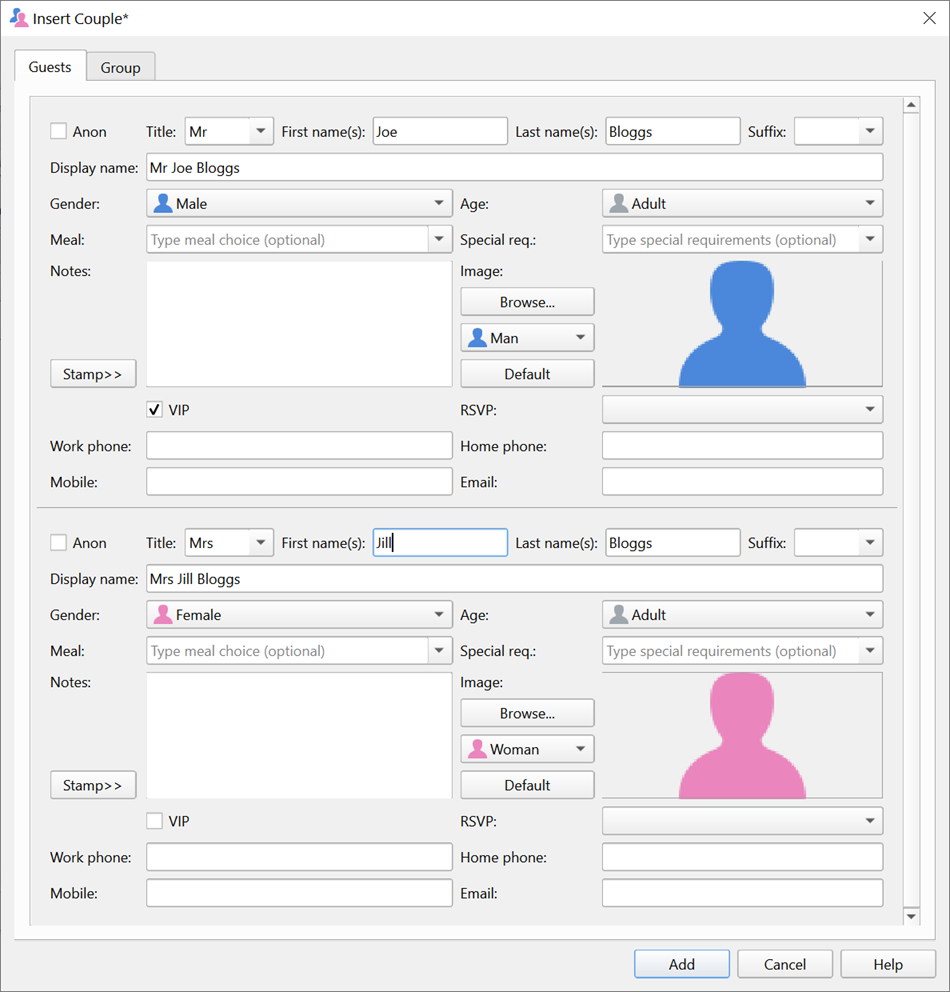The height and width of the screenshot is (992, 950).
Task: Open the Female gender dropdown
Action: coord(299,615)
